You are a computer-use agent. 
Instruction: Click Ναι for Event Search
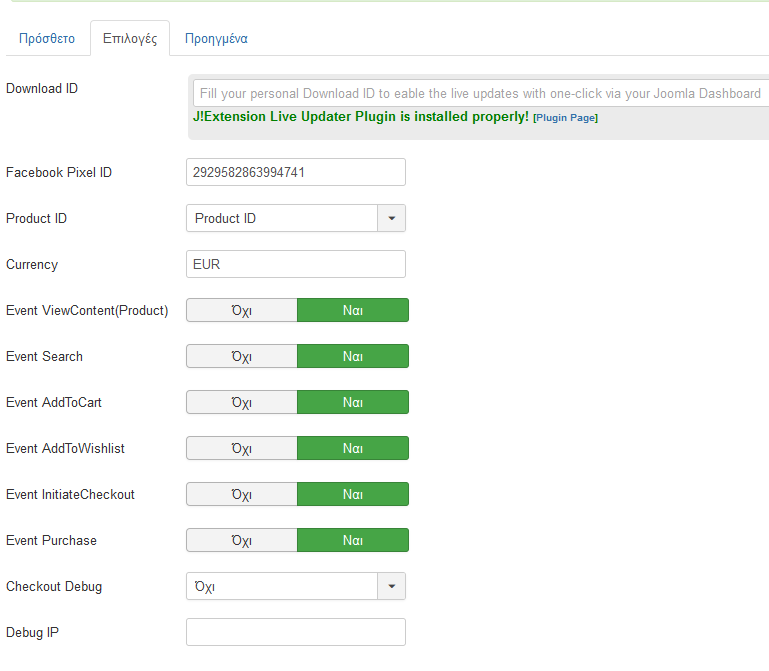(353, 356)
